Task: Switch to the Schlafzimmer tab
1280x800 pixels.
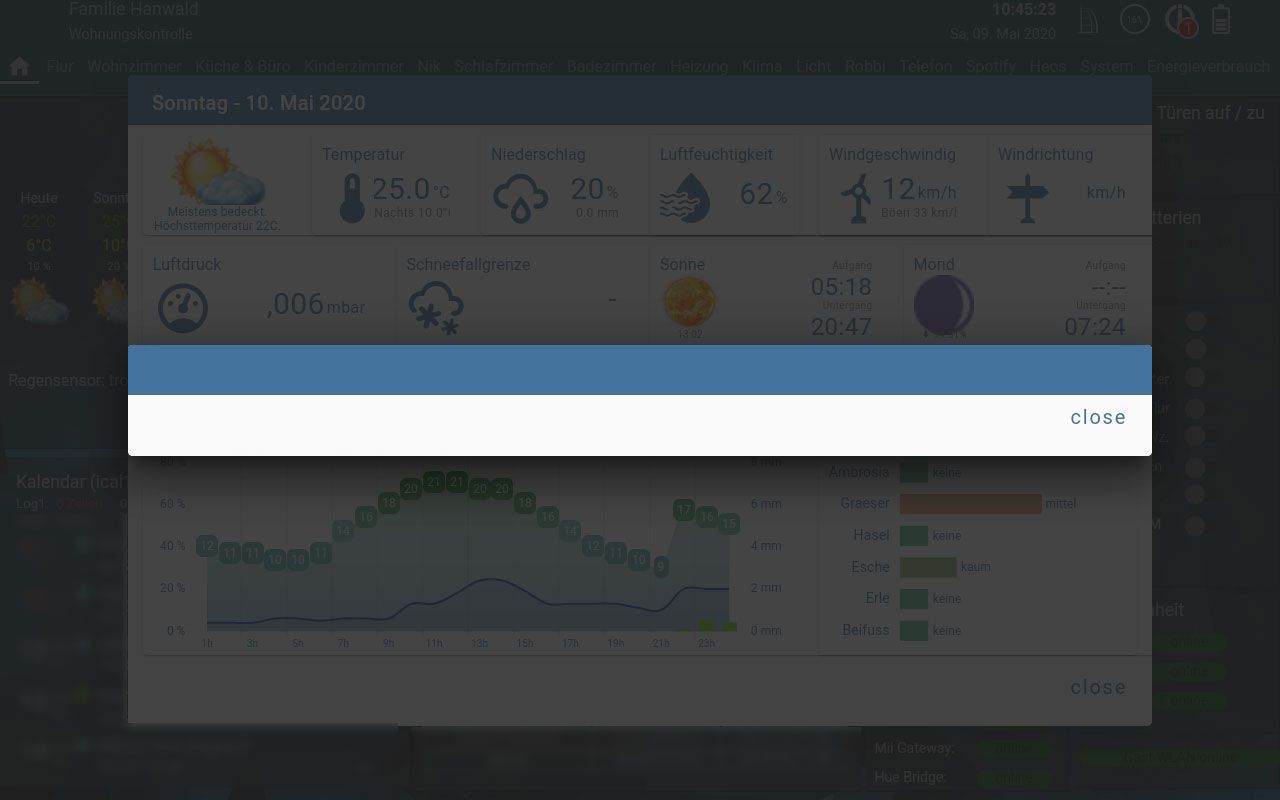Action: click(x=503, y=66)
